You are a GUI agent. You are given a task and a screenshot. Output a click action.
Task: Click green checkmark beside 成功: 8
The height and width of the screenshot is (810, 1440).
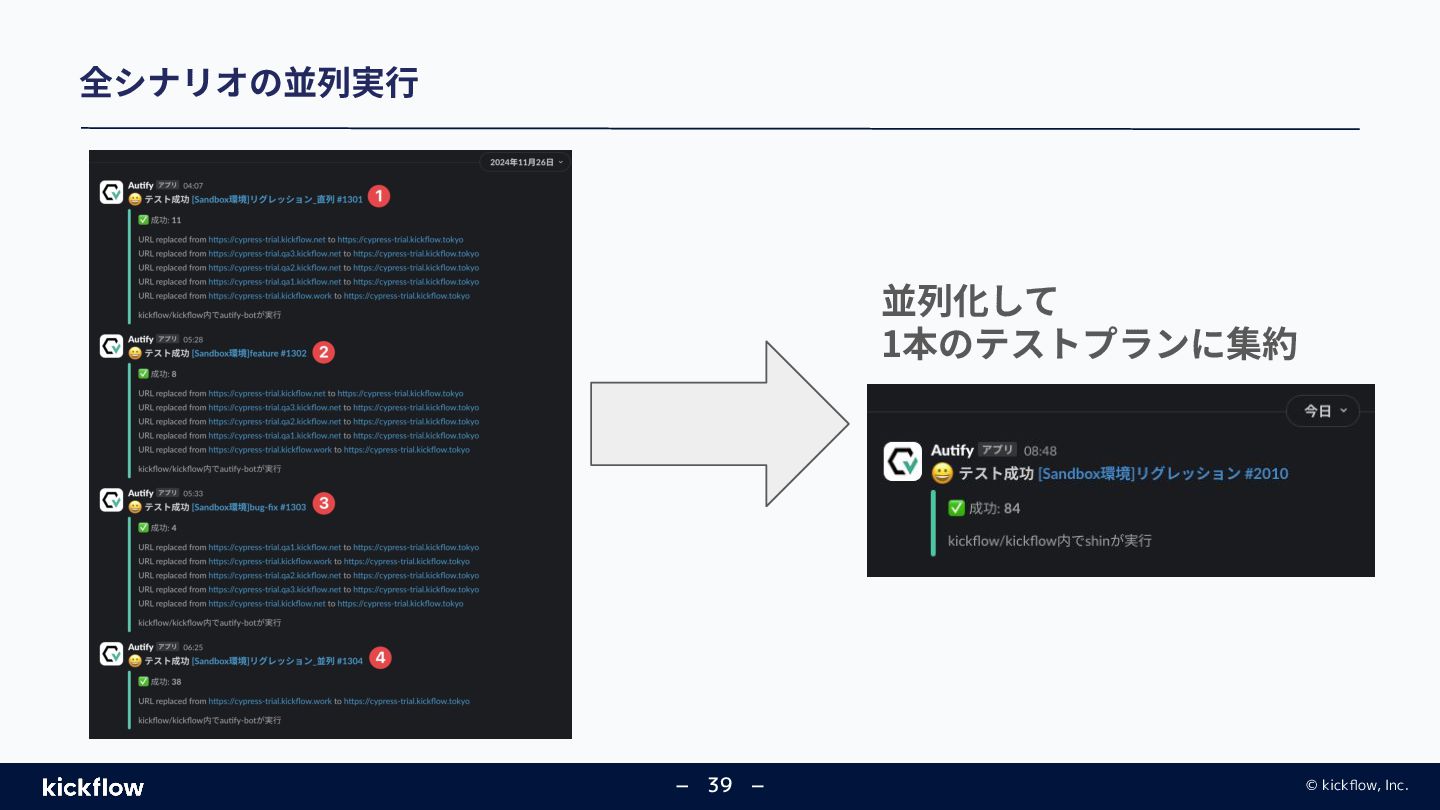143,374
